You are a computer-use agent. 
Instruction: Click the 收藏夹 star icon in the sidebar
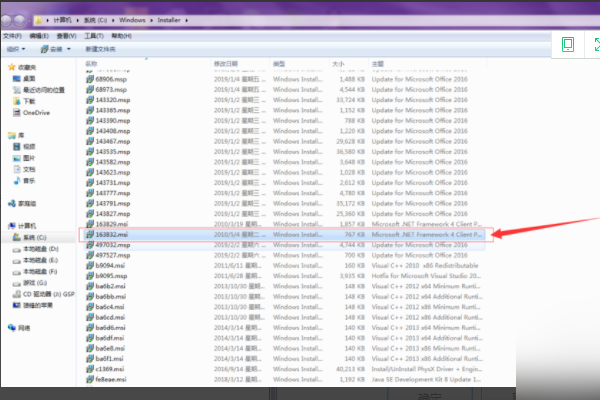pyautogui.click(x=12, y=67)
